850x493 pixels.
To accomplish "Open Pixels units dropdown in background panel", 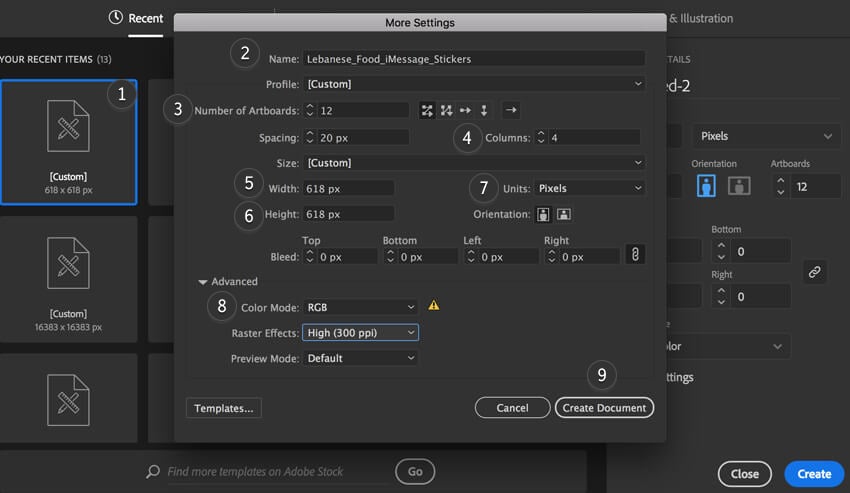I will (x=767, y=136).
